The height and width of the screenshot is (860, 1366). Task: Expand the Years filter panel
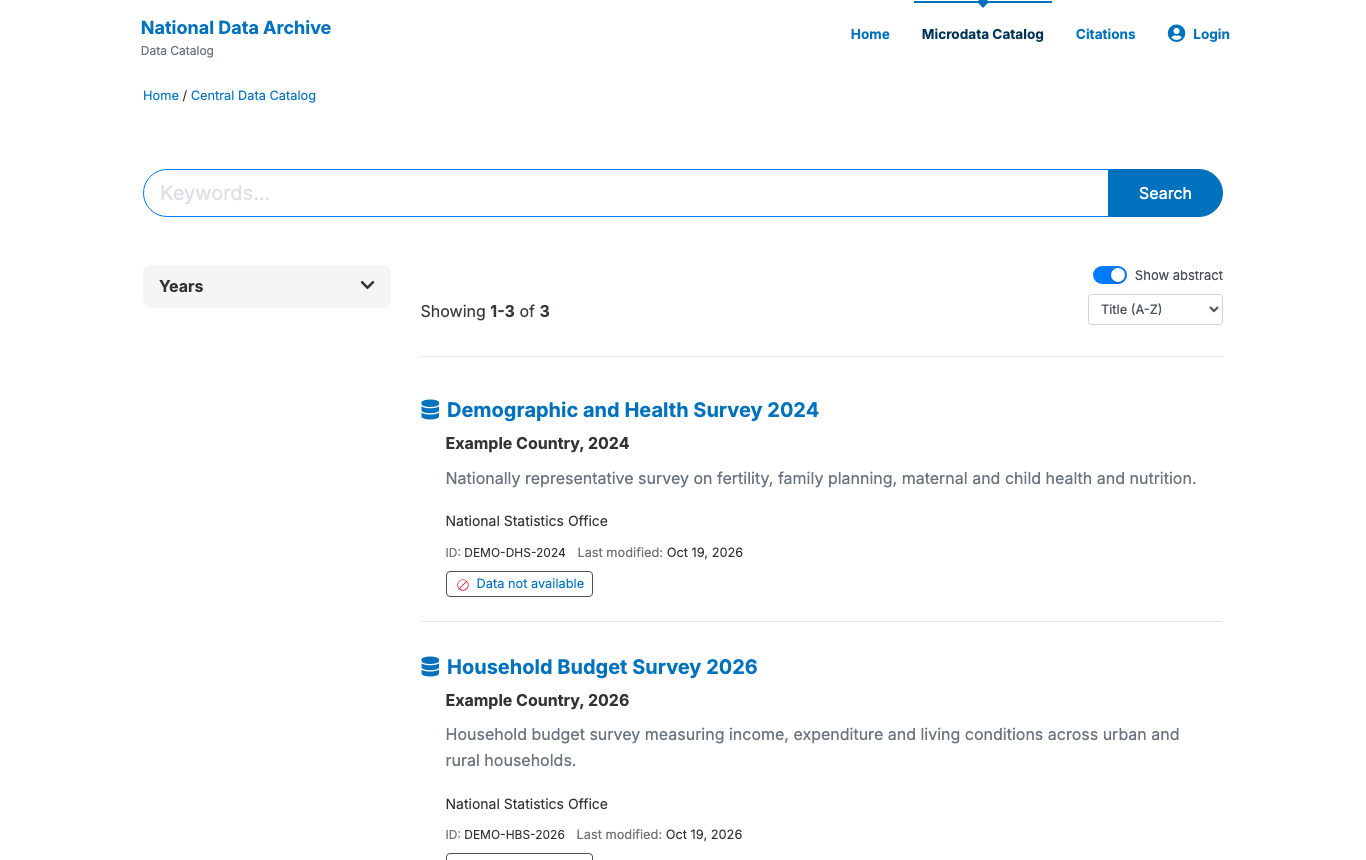[x=266, y=286]
